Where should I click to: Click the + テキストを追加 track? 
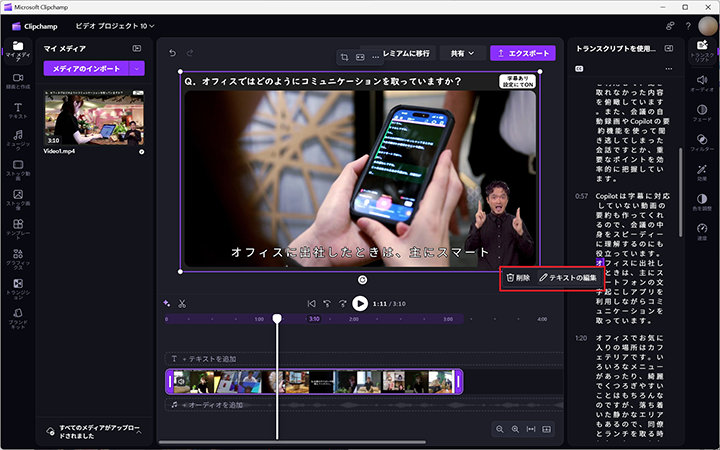click(364, 359)
